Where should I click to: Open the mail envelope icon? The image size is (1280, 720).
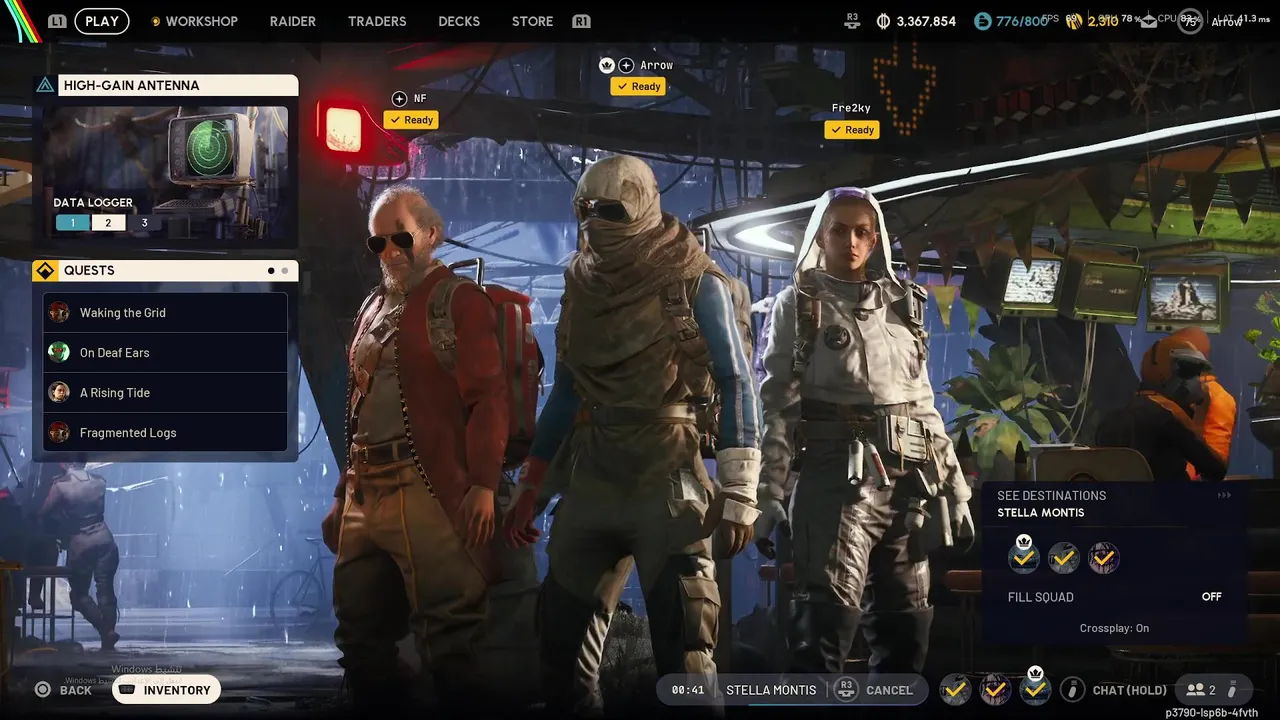pyautogui.click(x=1150, y=20)
